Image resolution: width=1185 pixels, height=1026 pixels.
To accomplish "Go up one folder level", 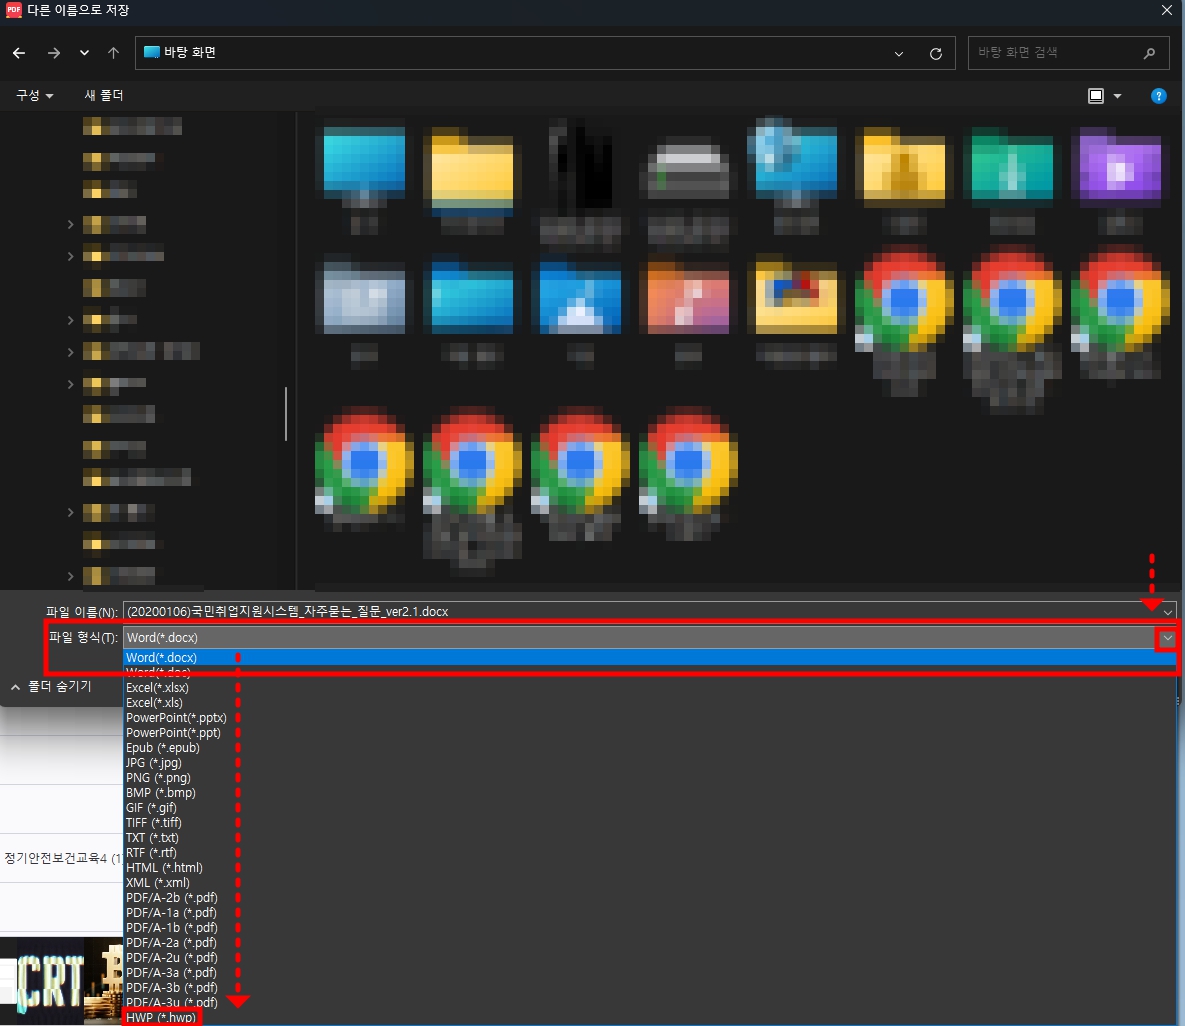I will tap(113, 53).
